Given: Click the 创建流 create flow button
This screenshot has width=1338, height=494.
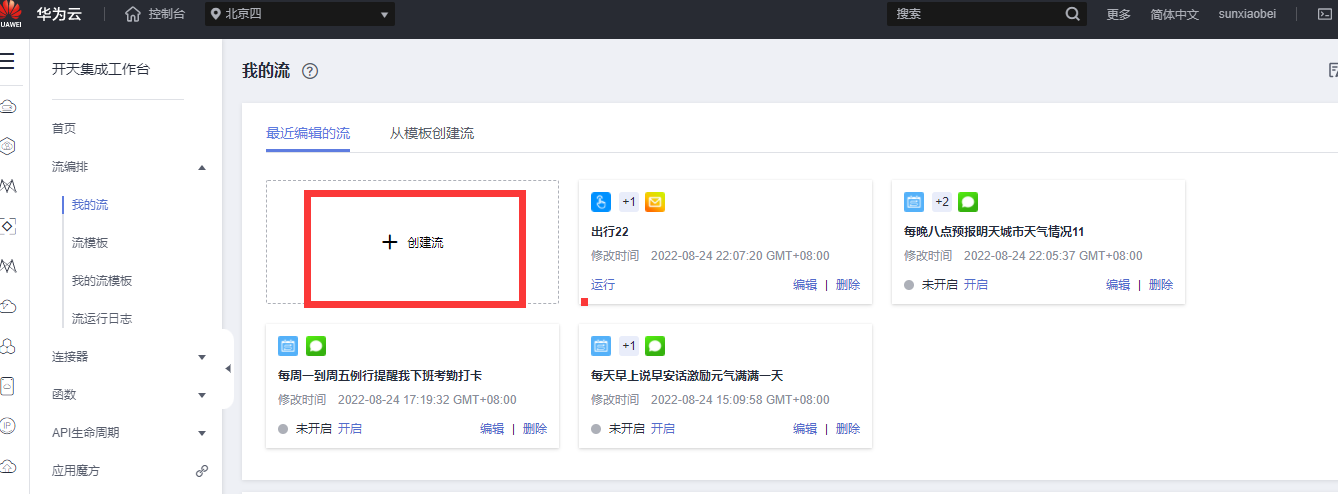Looking at the screenshot, I should 413,242.
